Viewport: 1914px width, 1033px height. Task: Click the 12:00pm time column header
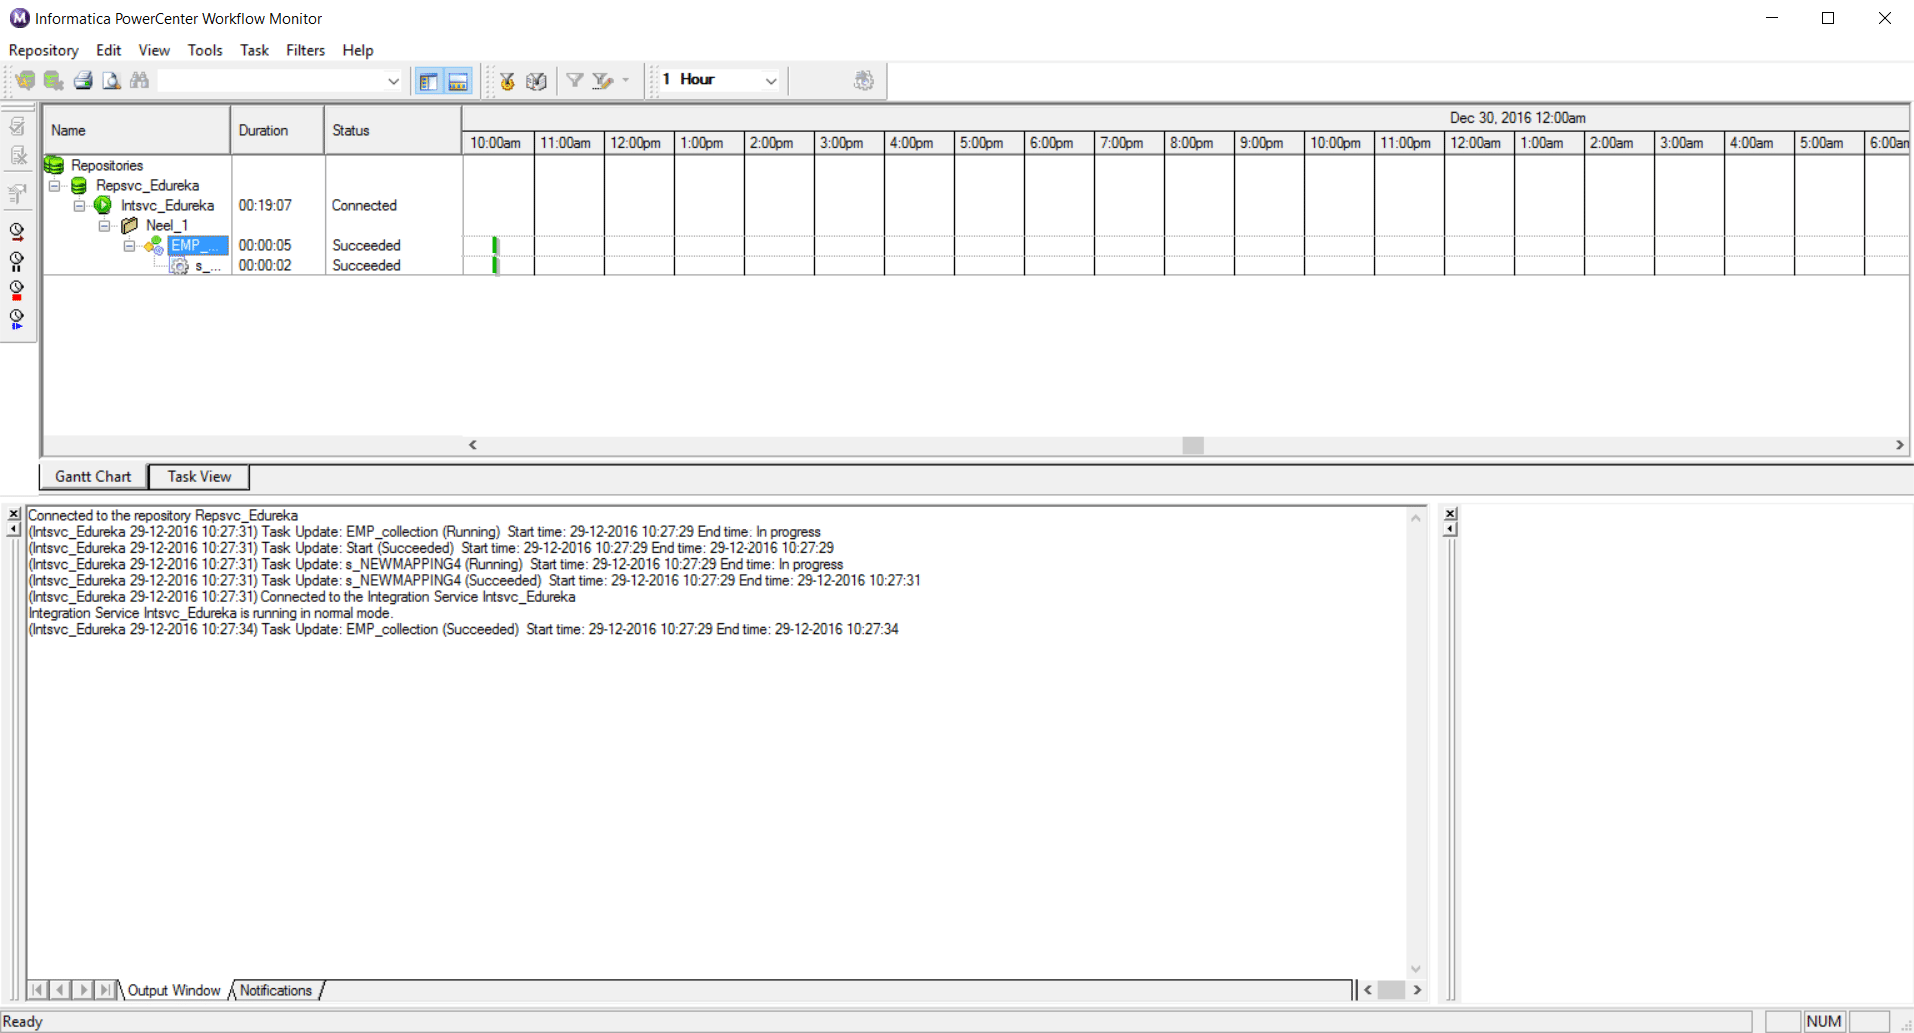[637, 143]
